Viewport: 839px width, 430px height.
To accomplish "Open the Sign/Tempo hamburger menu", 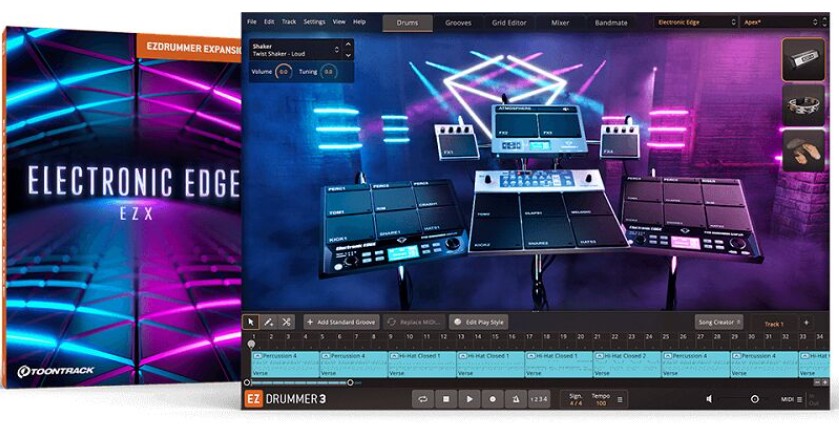I will (x=620, y=399).
